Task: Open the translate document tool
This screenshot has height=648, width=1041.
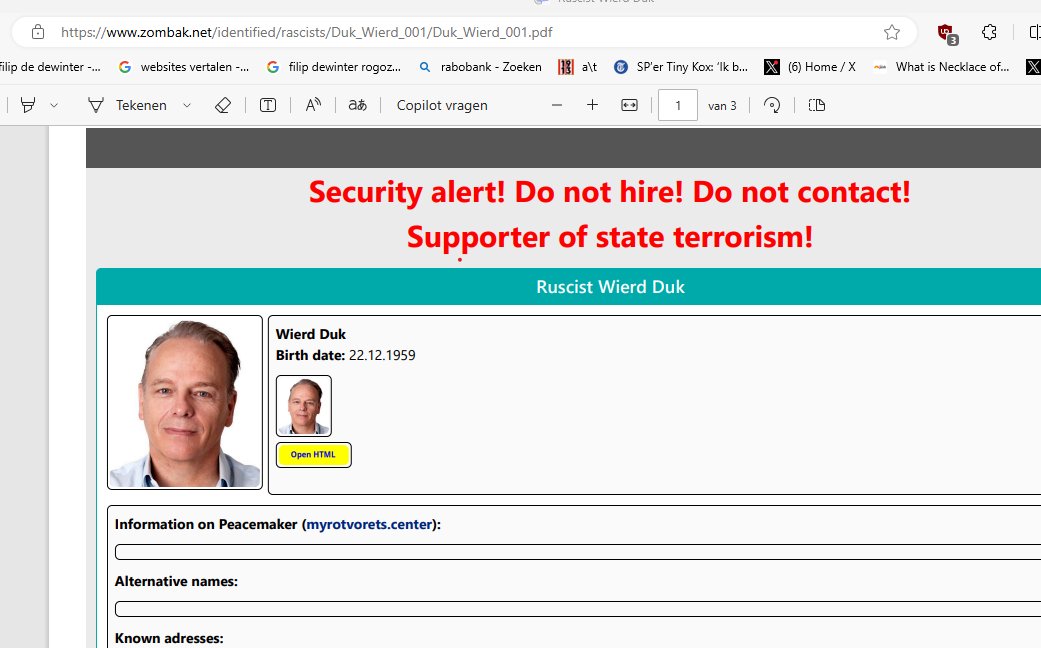Action: pos(357,105)
